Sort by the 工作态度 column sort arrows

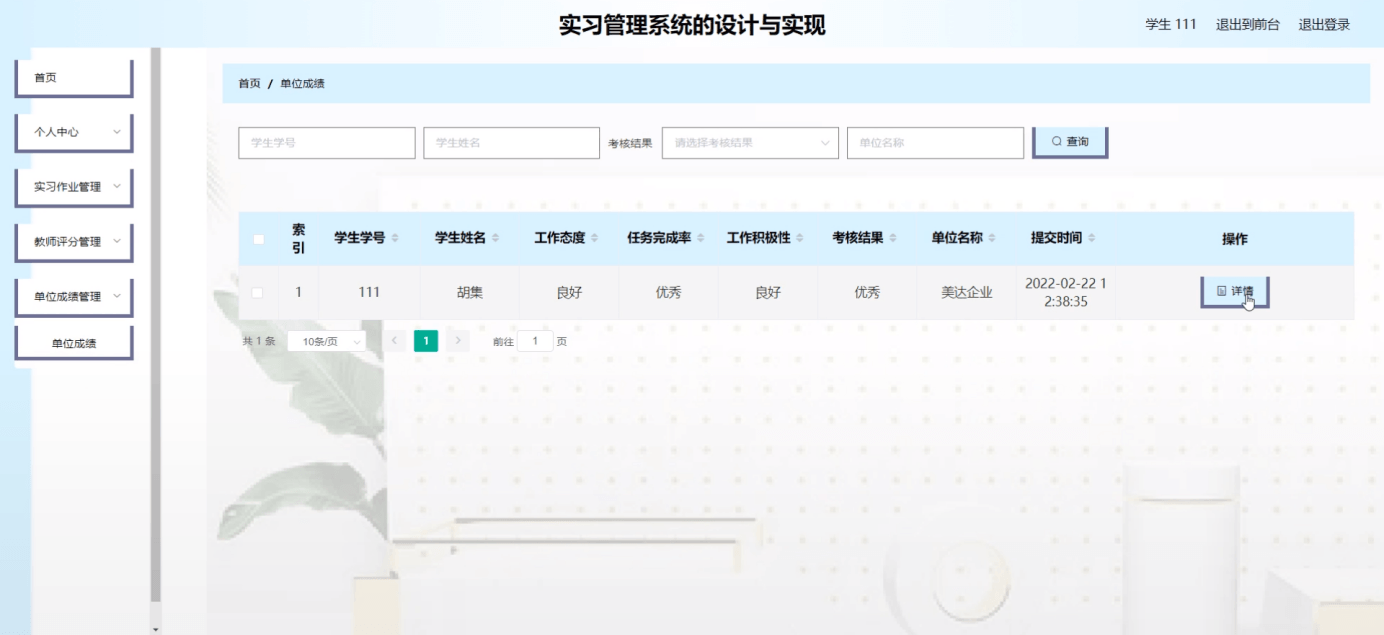click(595, 238)
